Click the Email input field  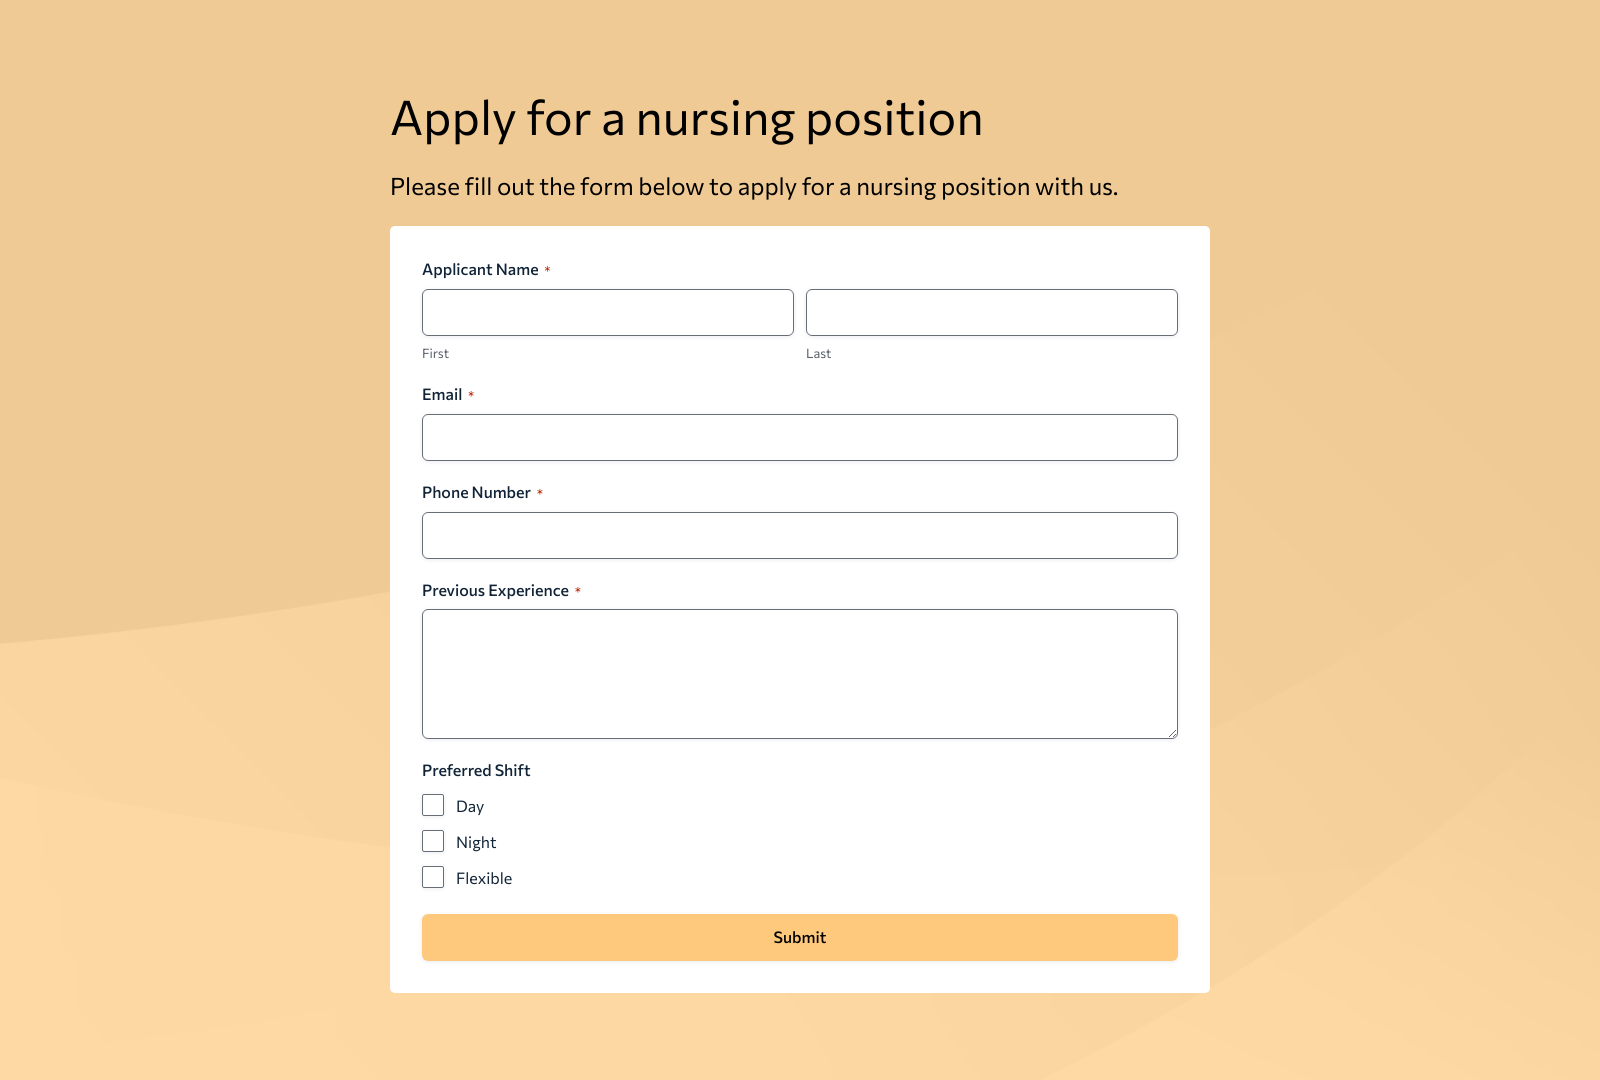799,437
